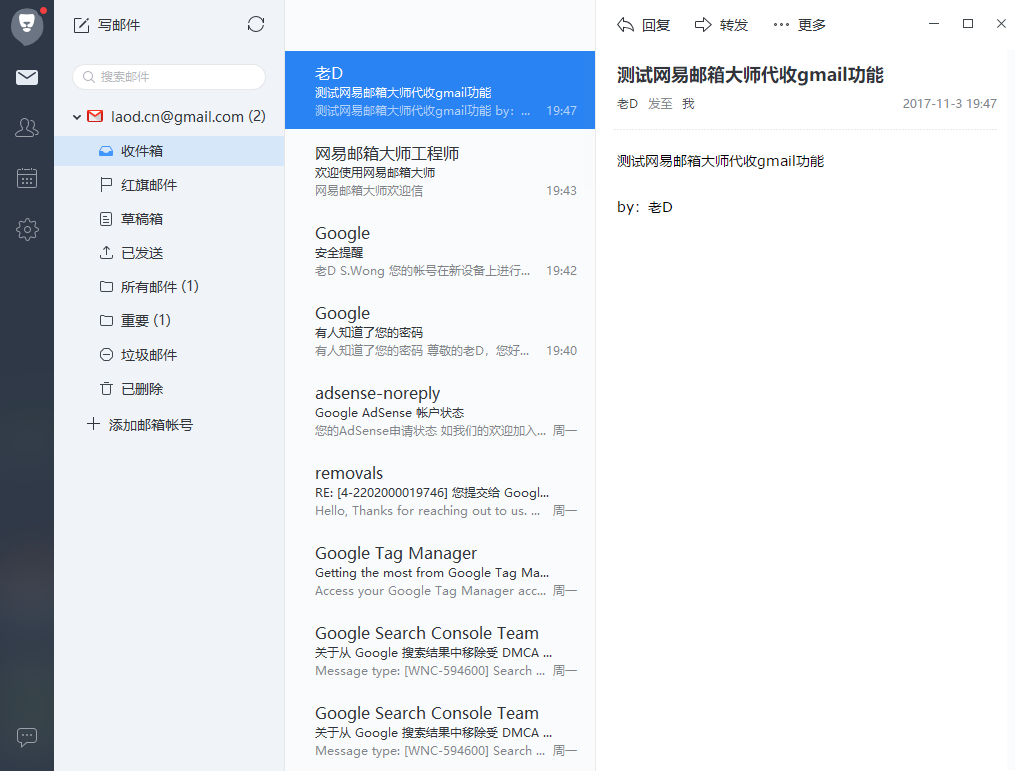The width and height of the screenshot is (1019, 771).
Task: Click the search magnifier icon
Action: [x=88, y=77]
